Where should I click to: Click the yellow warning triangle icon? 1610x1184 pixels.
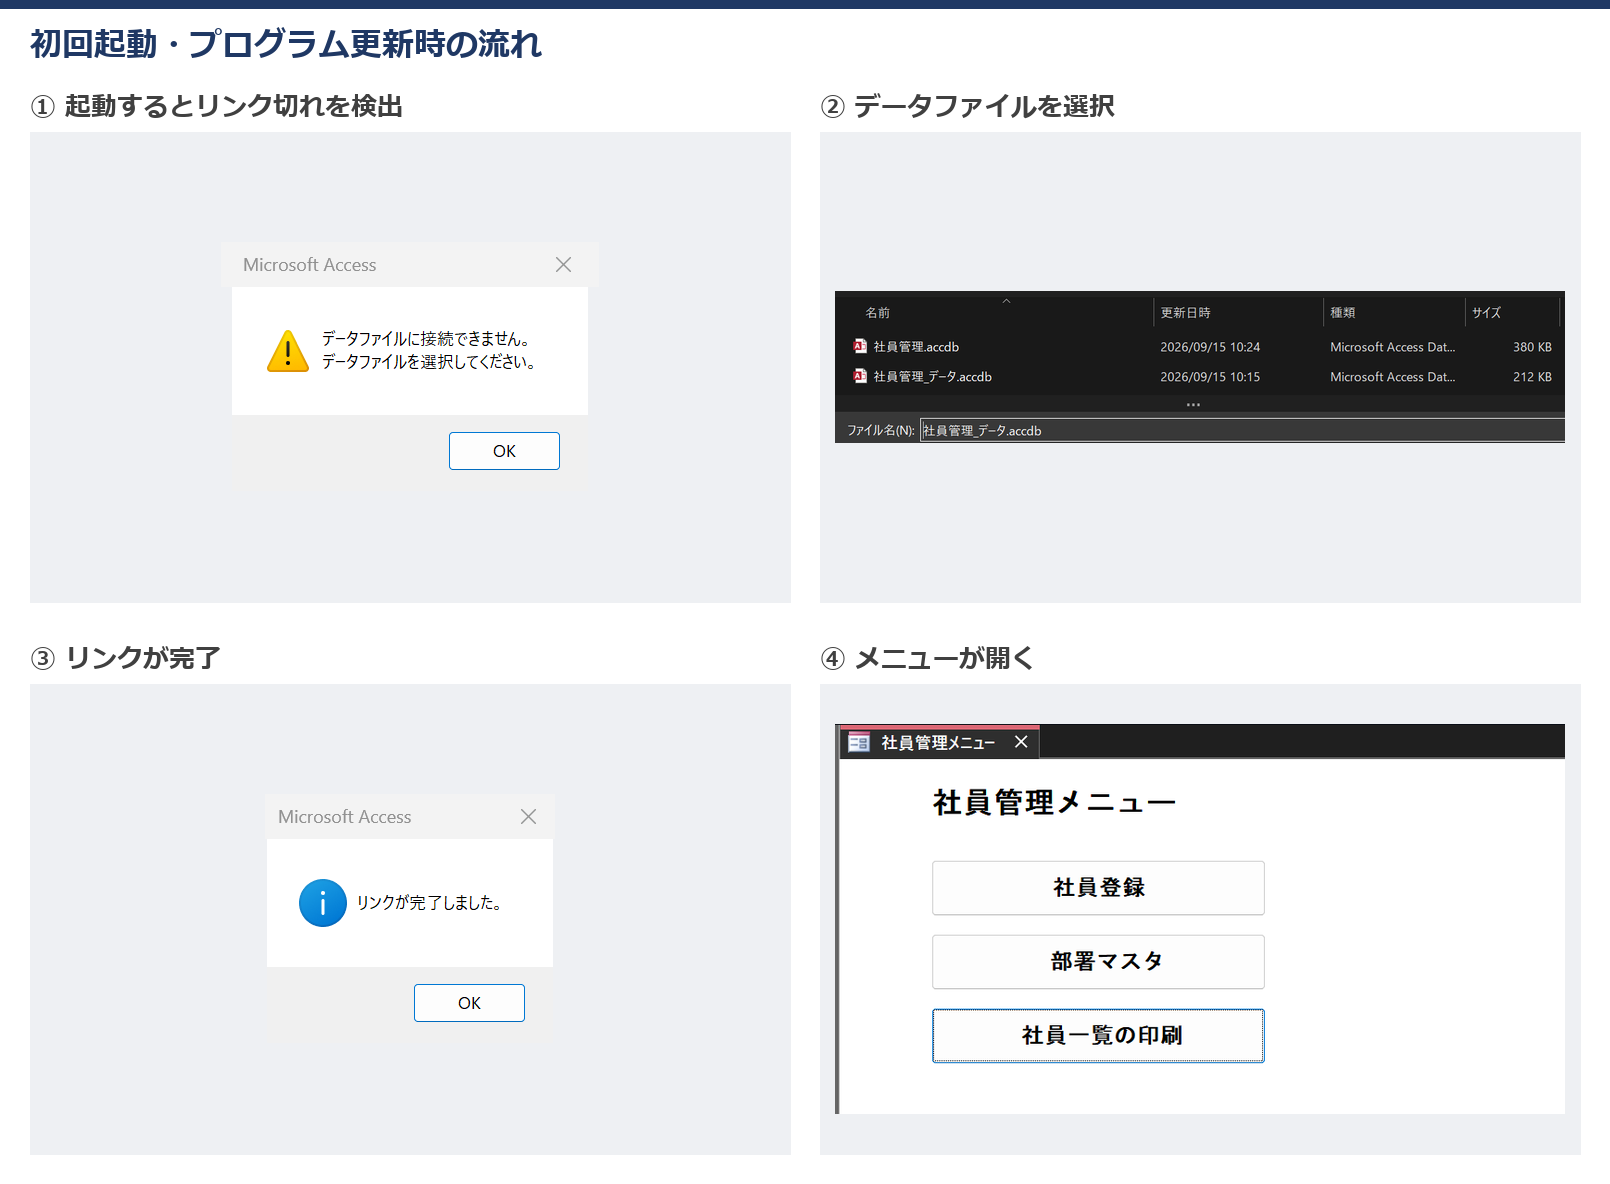pyautogui.click(x=288, y=351)
